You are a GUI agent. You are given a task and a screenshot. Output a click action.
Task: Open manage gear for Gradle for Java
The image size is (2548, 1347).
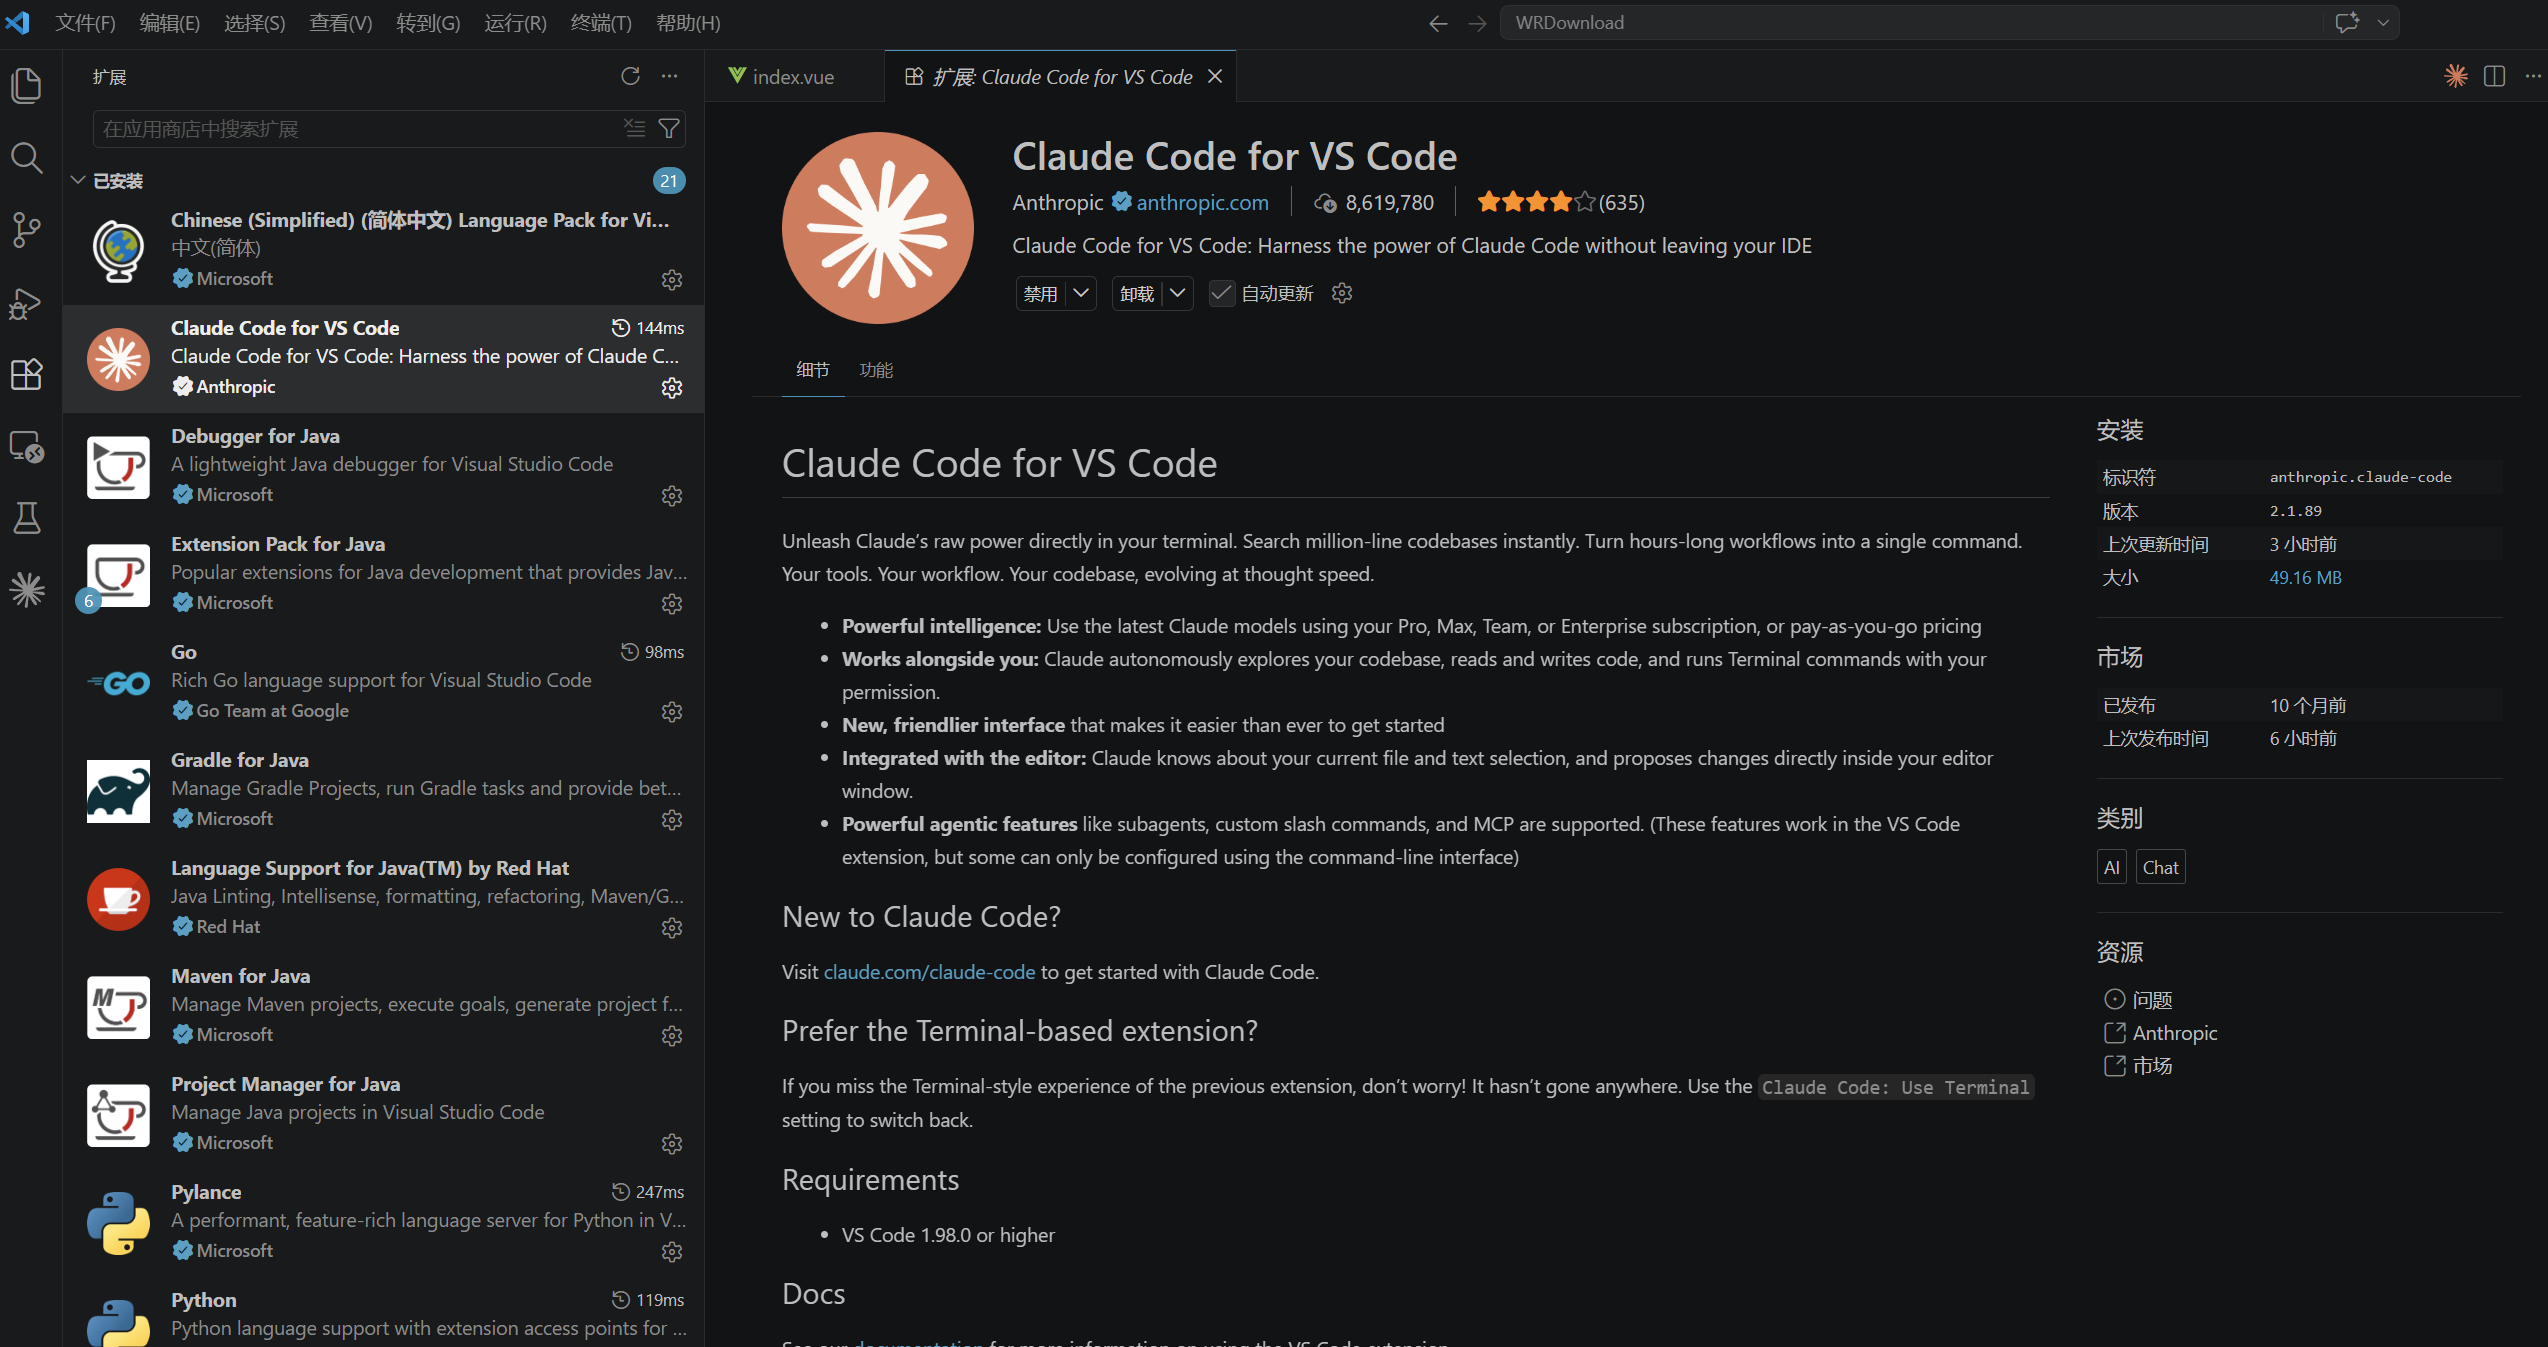[x=672, y=820]
